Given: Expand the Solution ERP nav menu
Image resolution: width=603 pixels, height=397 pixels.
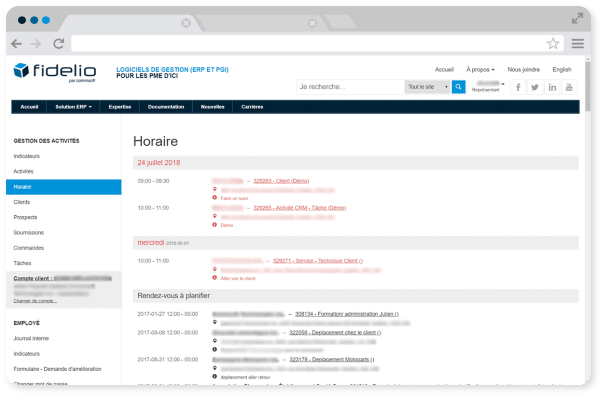Looking at the screenshot, I should pyautogui.click(x=73, y=107).
